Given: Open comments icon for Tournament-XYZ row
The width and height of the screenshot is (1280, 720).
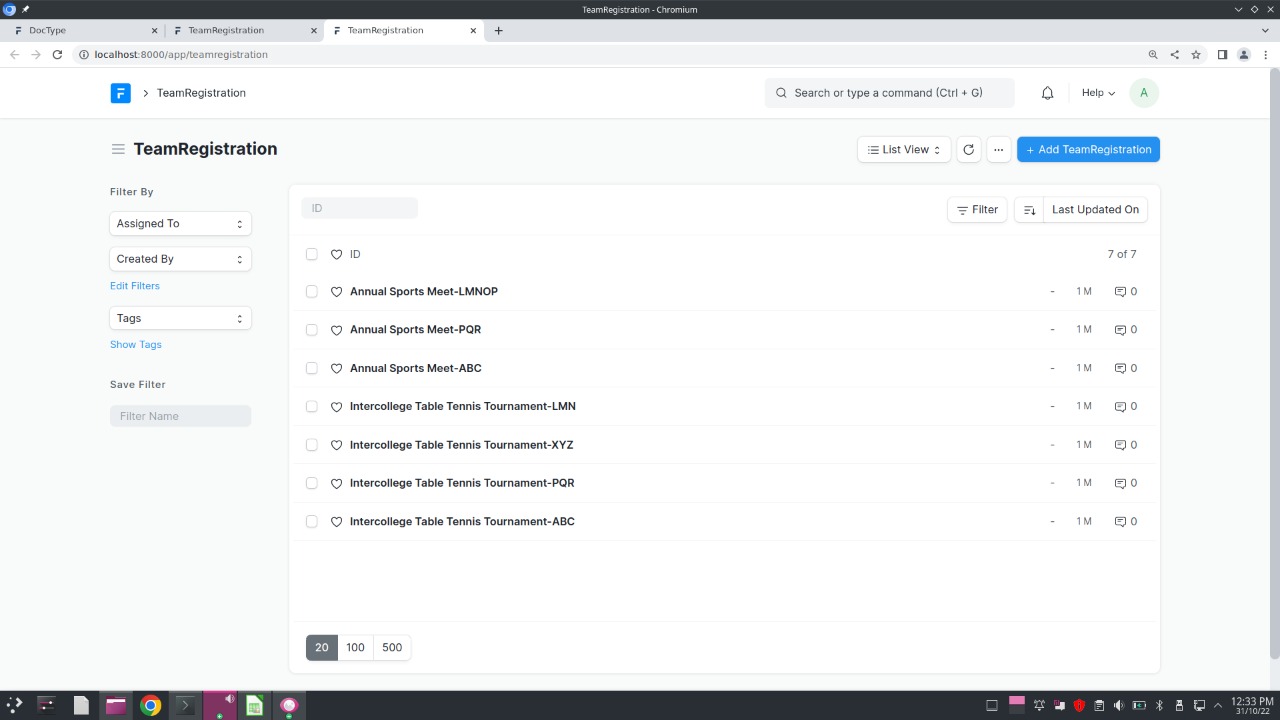Looking at the screenshot, I should [x=1120, y=445].
